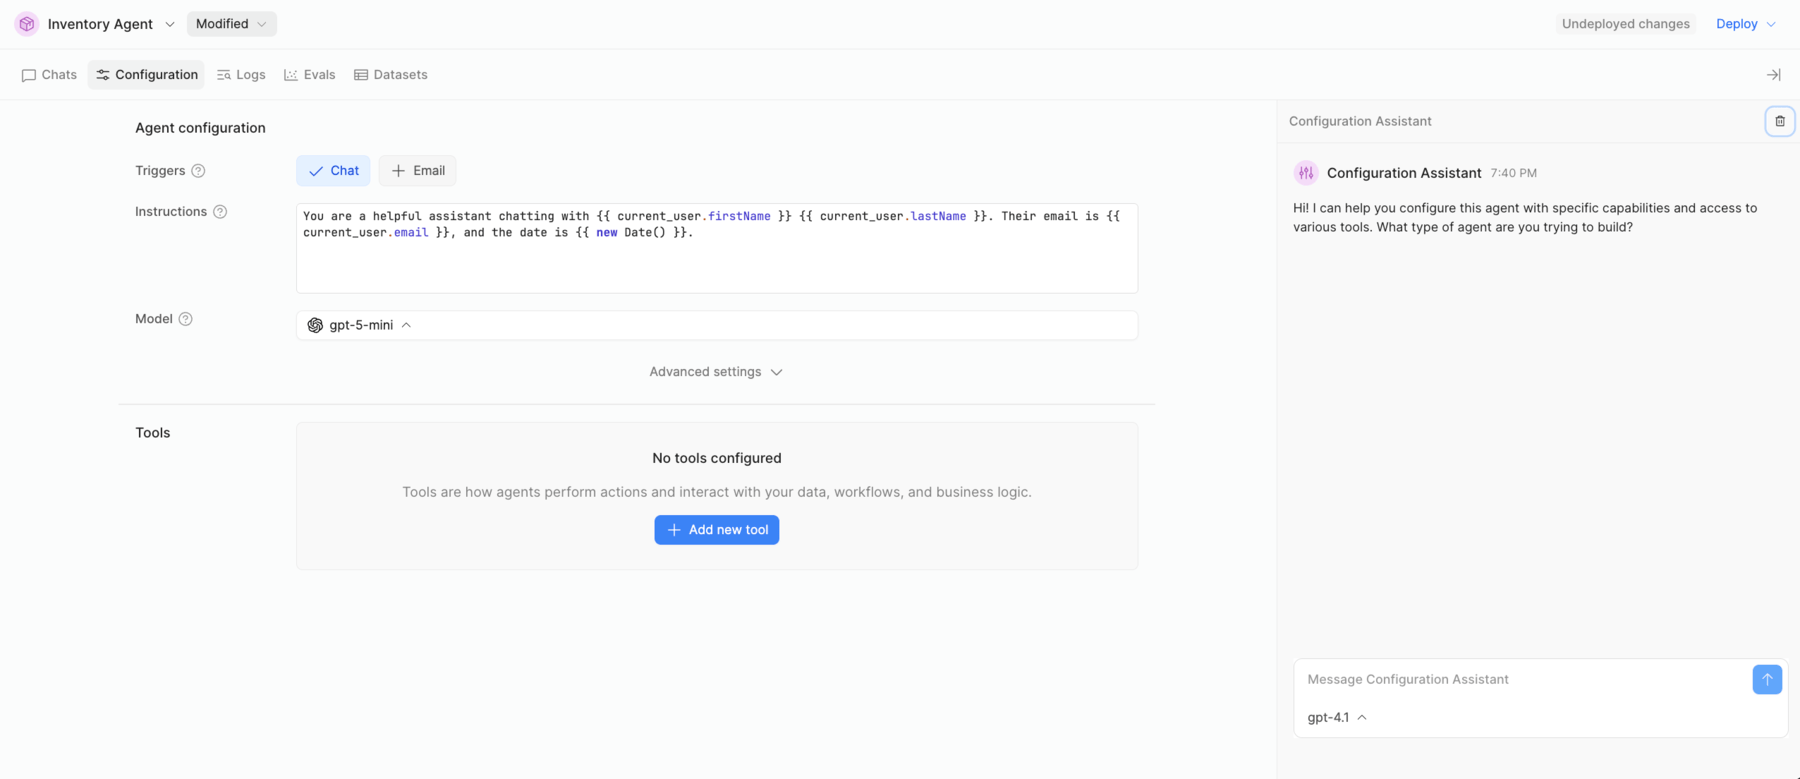
Task: Click the Model help icon
Action: [x=185, y=319]
